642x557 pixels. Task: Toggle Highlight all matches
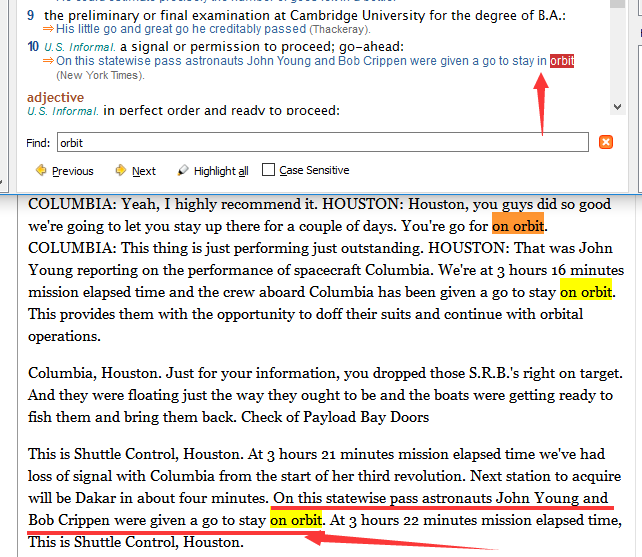pos(213,170)
